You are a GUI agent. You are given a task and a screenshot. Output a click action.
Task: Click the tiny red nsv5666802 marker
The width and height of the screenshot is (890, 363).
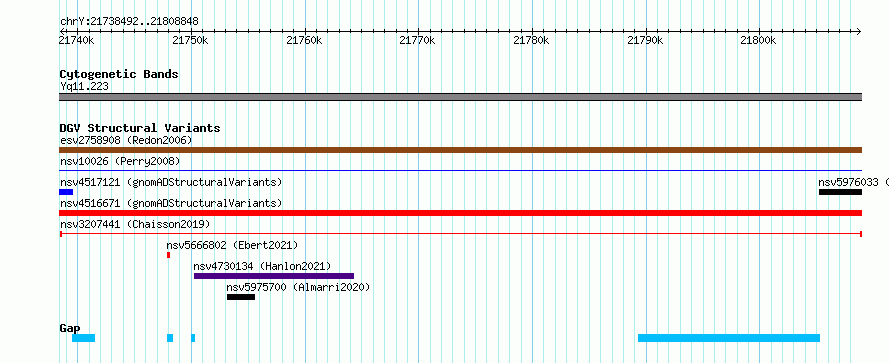[x=169, y=255]
